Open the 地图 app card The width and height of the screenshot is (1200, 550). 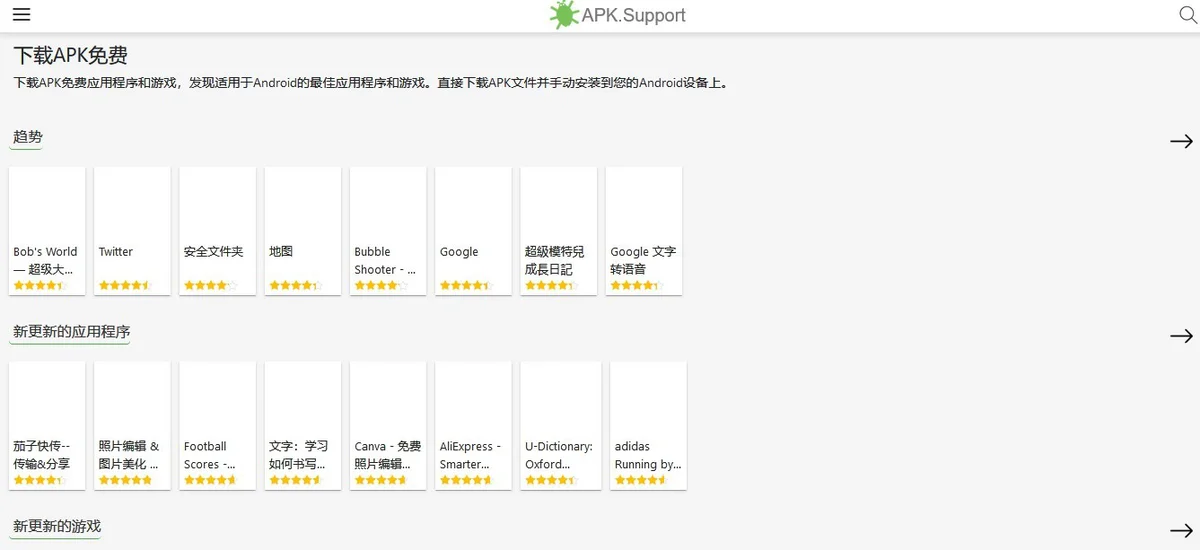pos(303,231)
